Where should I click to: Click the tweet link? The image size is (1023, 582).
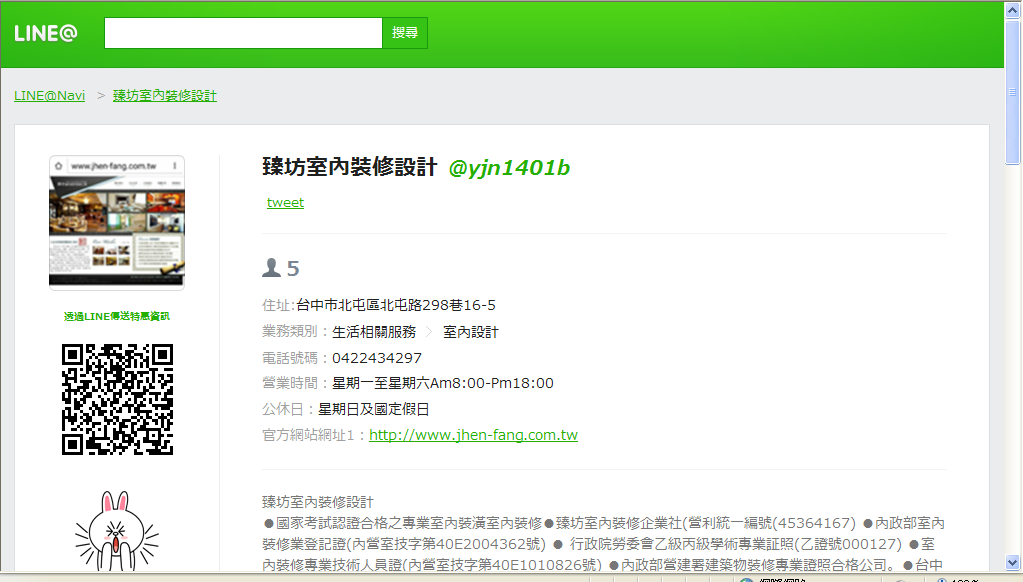285,203
